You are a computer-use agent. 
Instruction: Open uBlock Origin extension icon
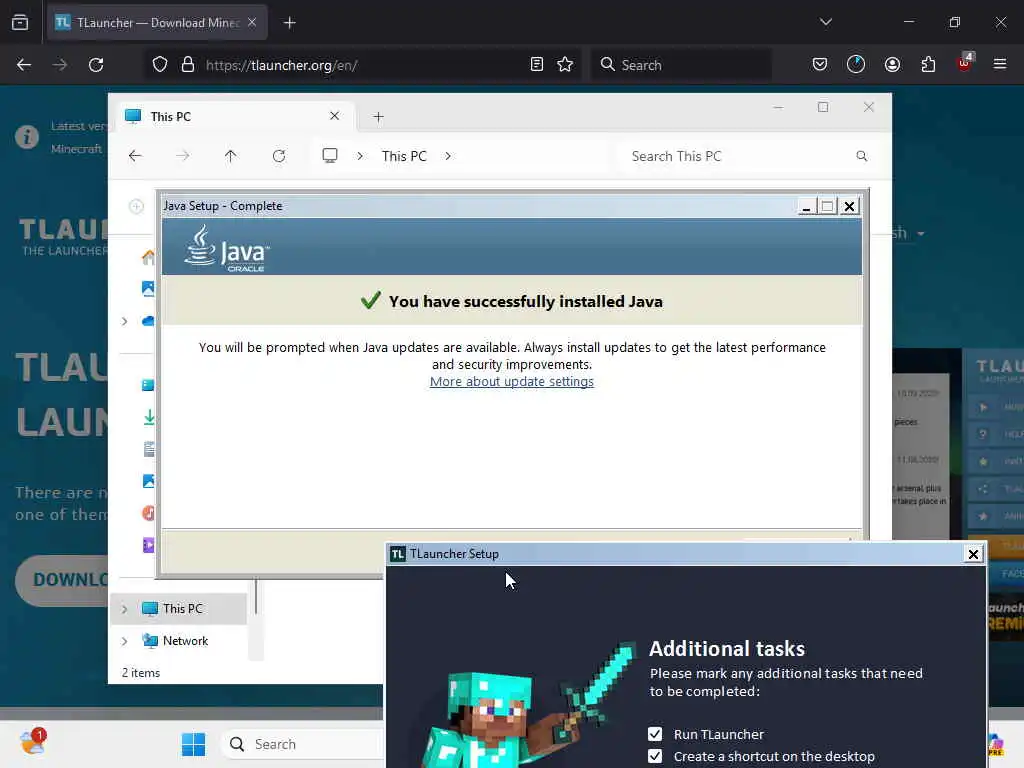click(x=965, y=63)
